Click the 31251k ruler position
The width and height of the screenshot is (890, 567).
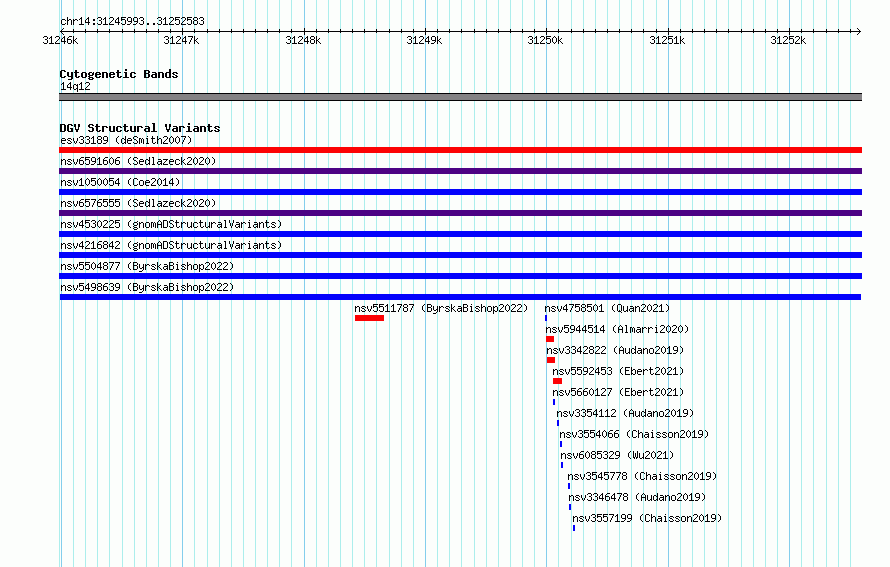tap(667, 40)
